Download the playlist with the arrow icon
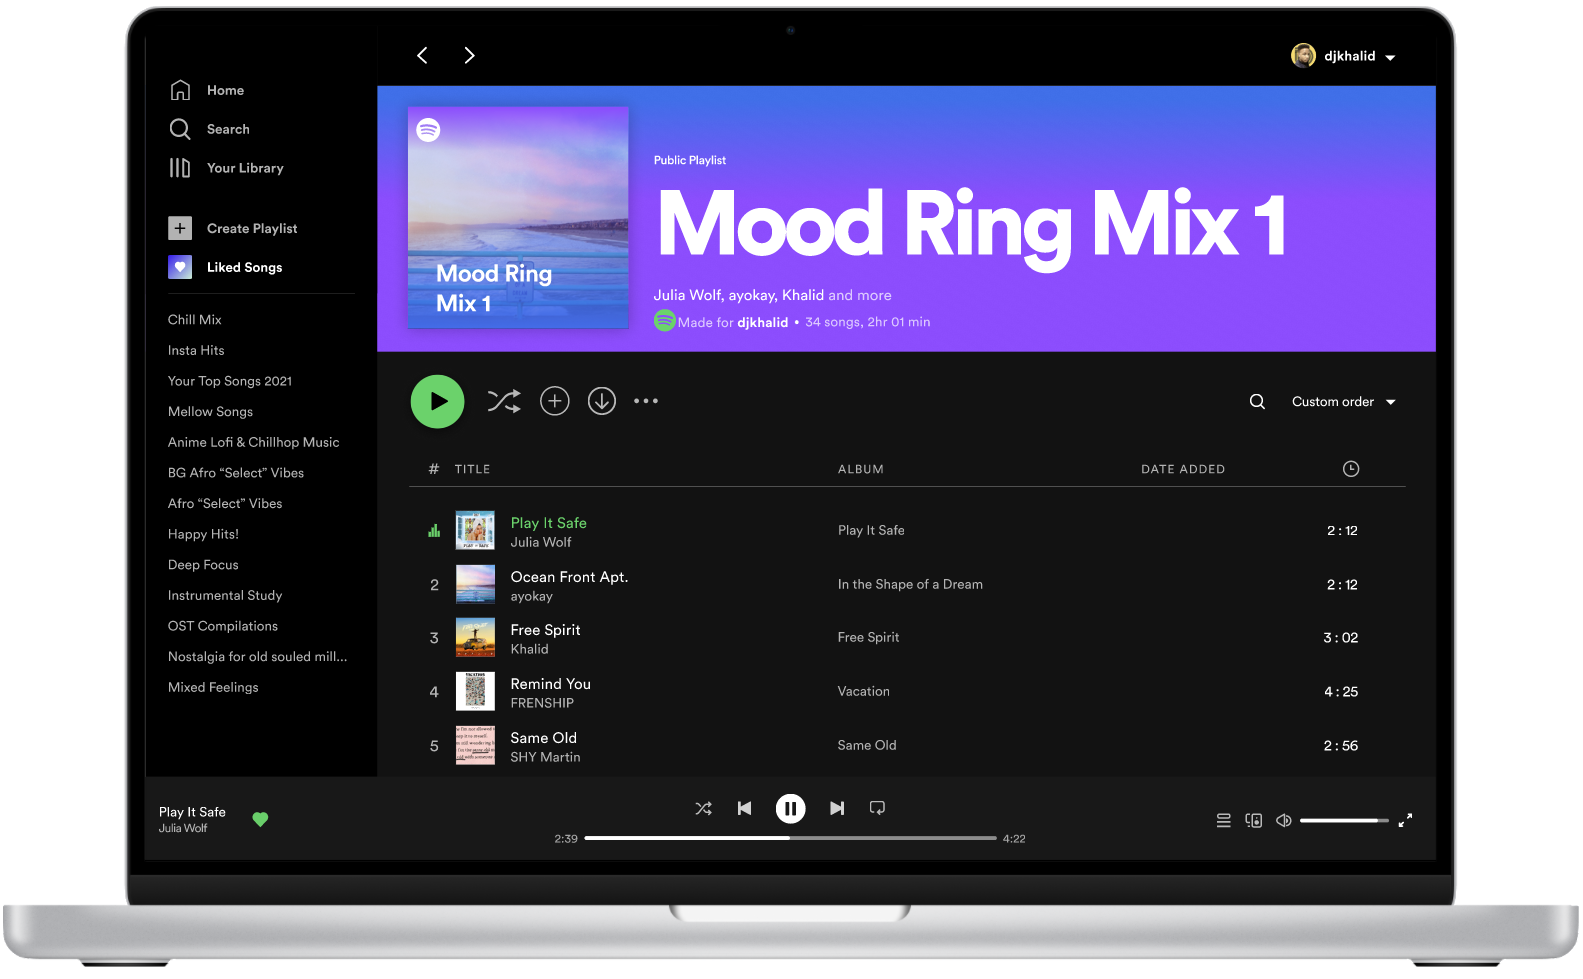 coord(602,401)
